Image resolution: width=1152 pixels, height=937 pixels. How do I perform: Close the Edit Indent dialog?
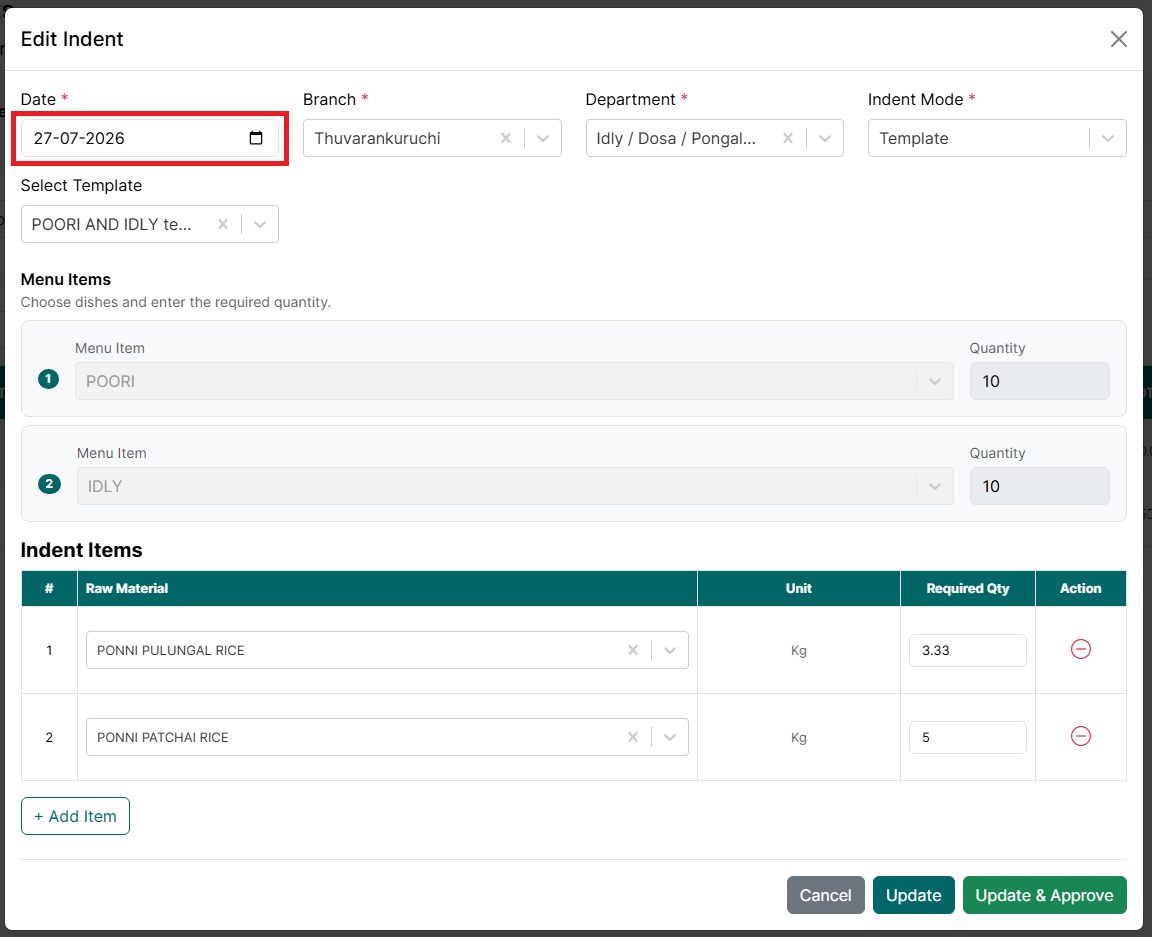pos(1118,39)
